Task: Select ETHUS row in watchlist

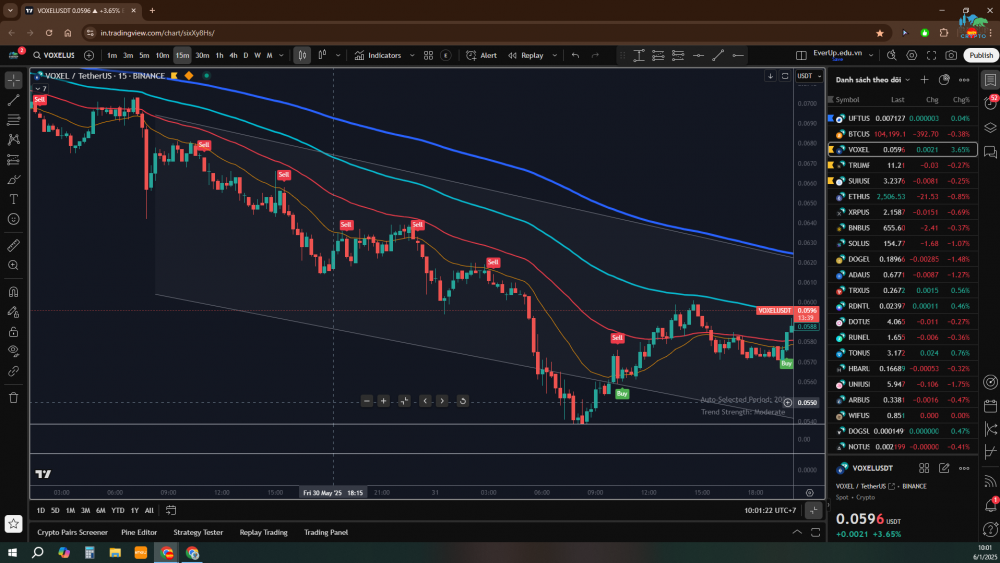Action: (x=902, y=196)
